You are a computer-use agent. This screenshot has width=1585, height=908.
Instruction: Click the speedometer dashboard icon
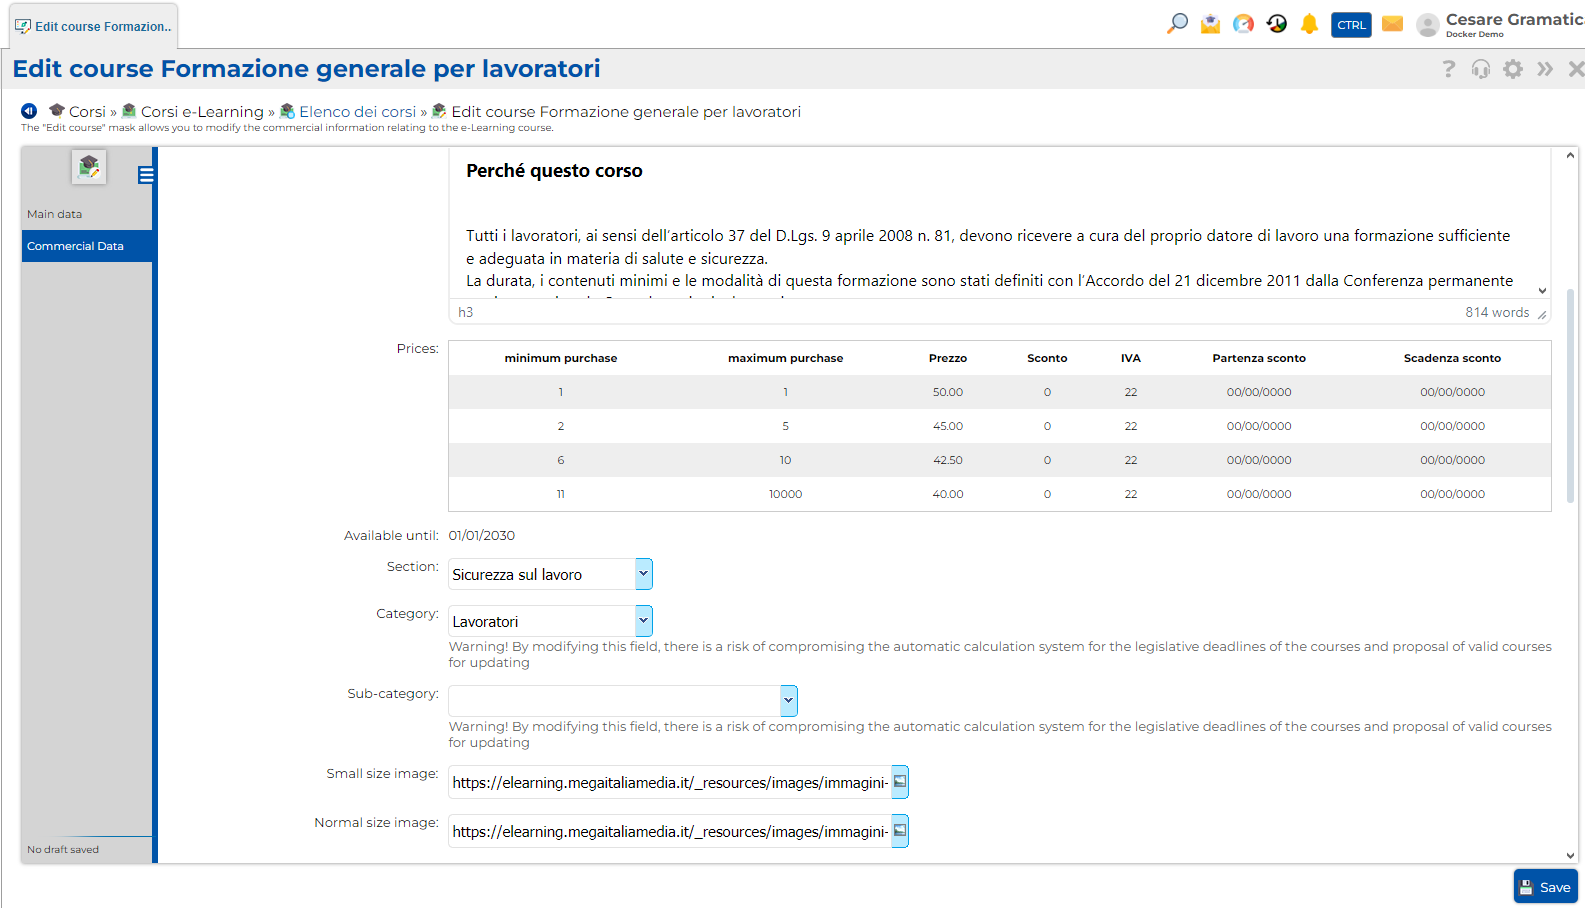coord(1243,24)
